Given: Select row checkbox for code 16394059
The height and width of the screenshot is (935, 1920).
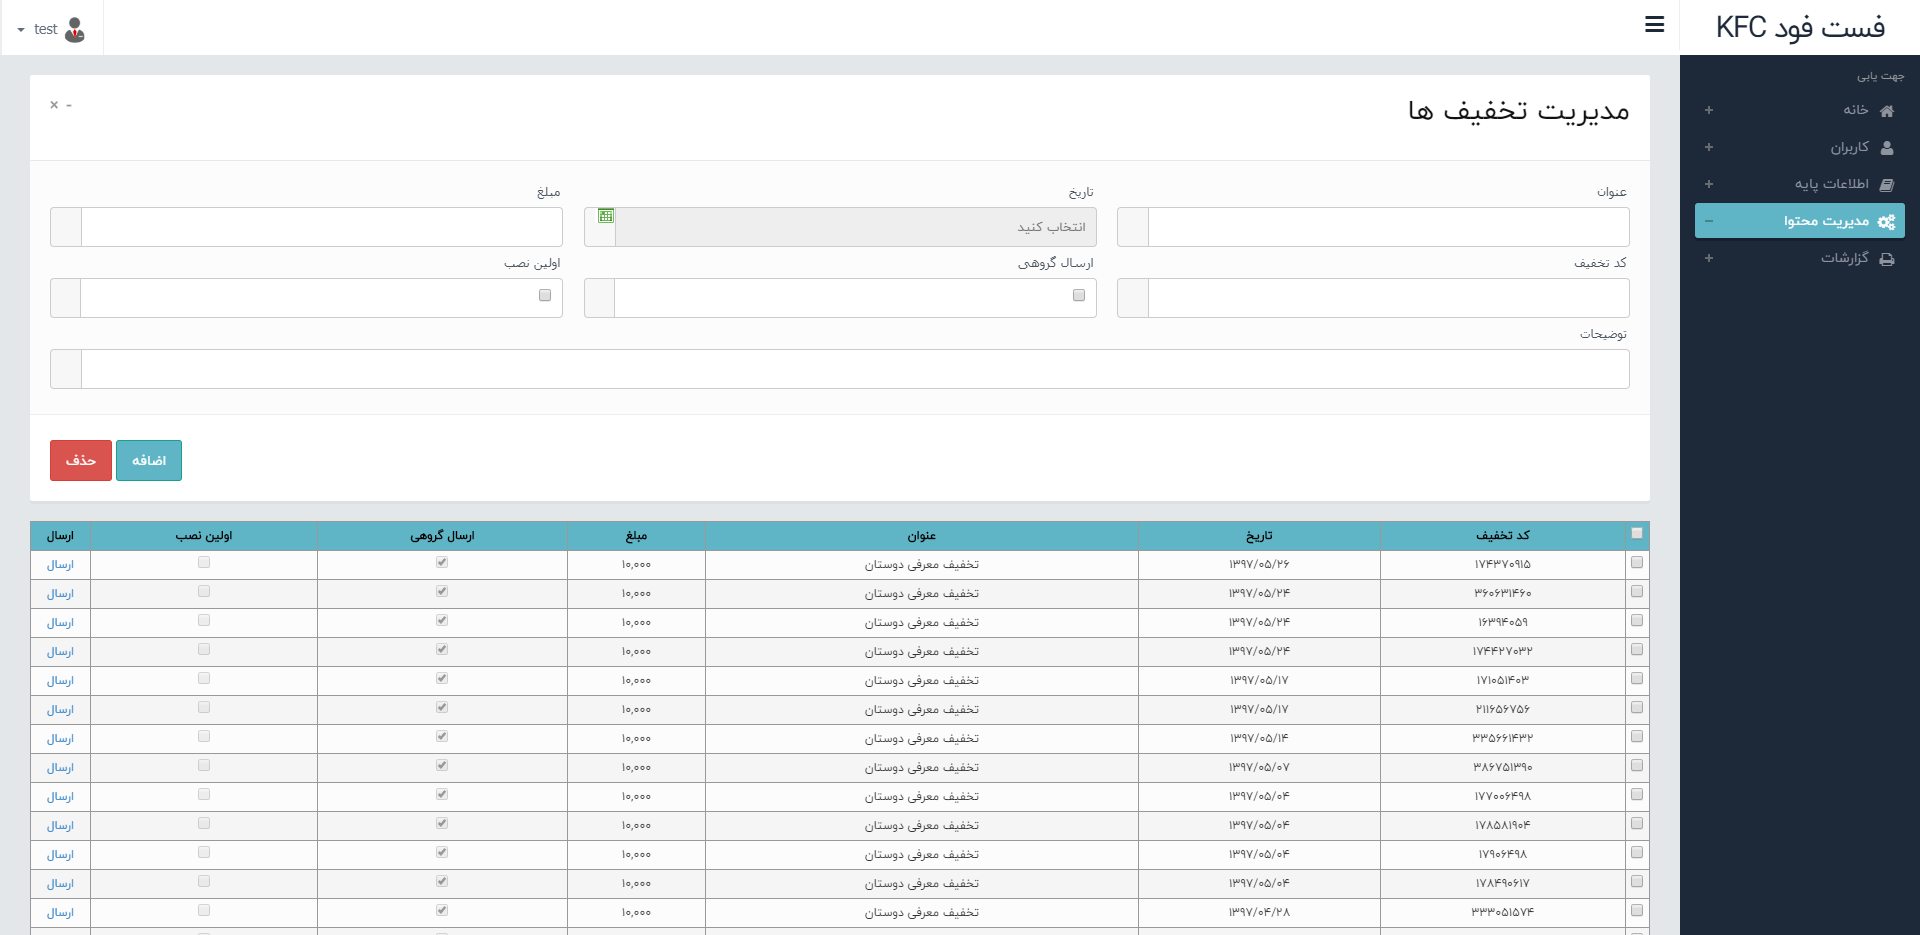Looking at the screenshot, I should (1637, 620).
